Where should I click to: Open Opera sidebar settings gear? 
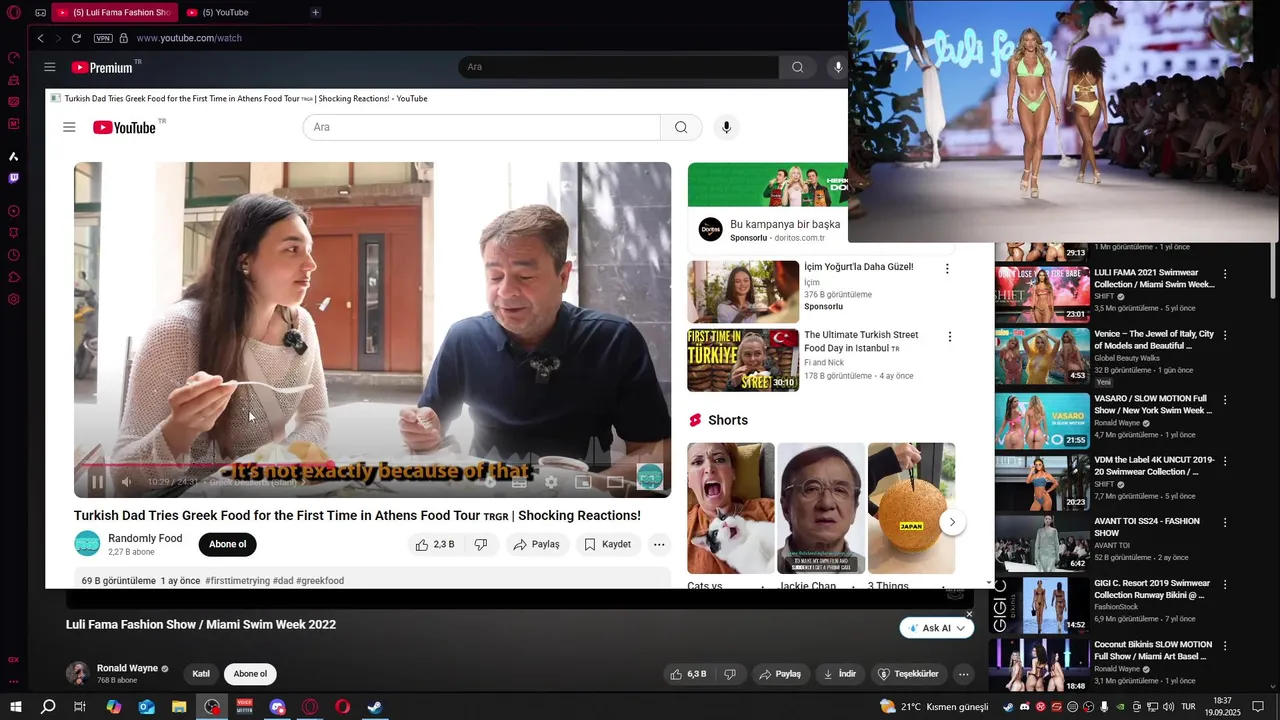[14, 299]
